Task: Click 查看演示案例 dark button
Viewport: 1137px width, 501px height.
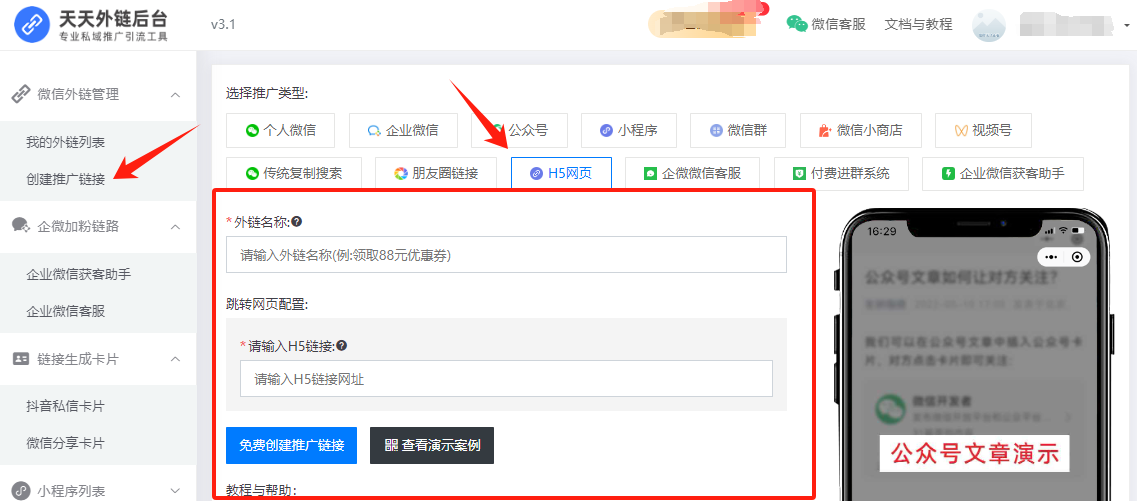Action: click(x=431, y=445)
